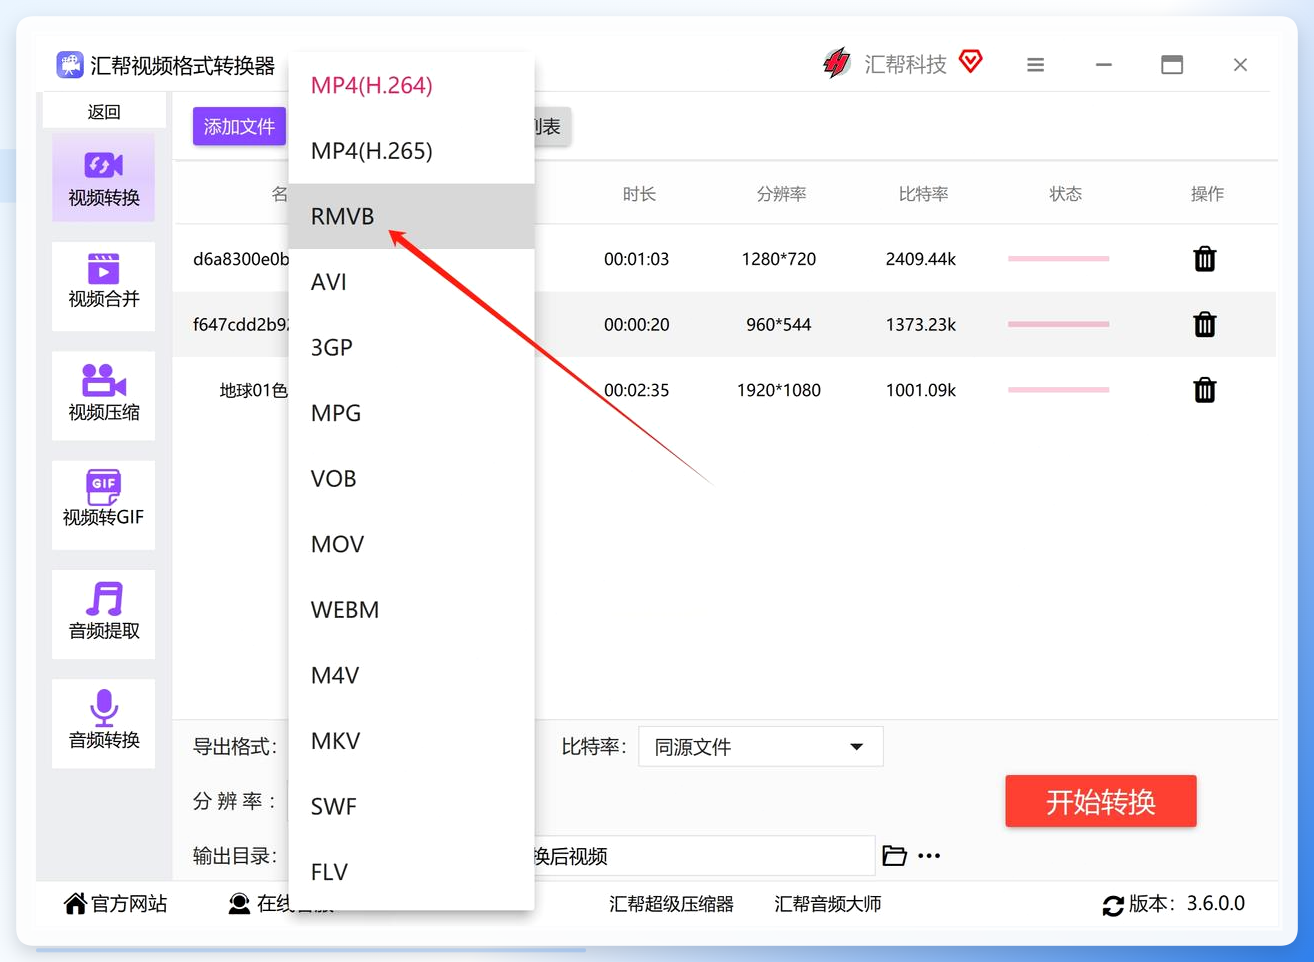Switch to 视频合并 video merge tool
The height and width of the screenshot is (962, 1314).
[x=104, y=286]
